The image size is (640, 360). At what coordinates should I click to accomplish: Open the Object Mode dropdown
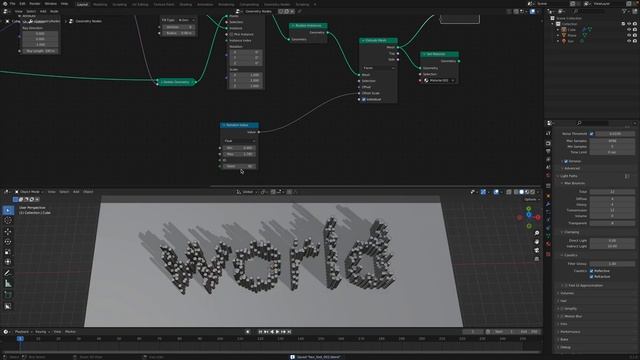29,192
